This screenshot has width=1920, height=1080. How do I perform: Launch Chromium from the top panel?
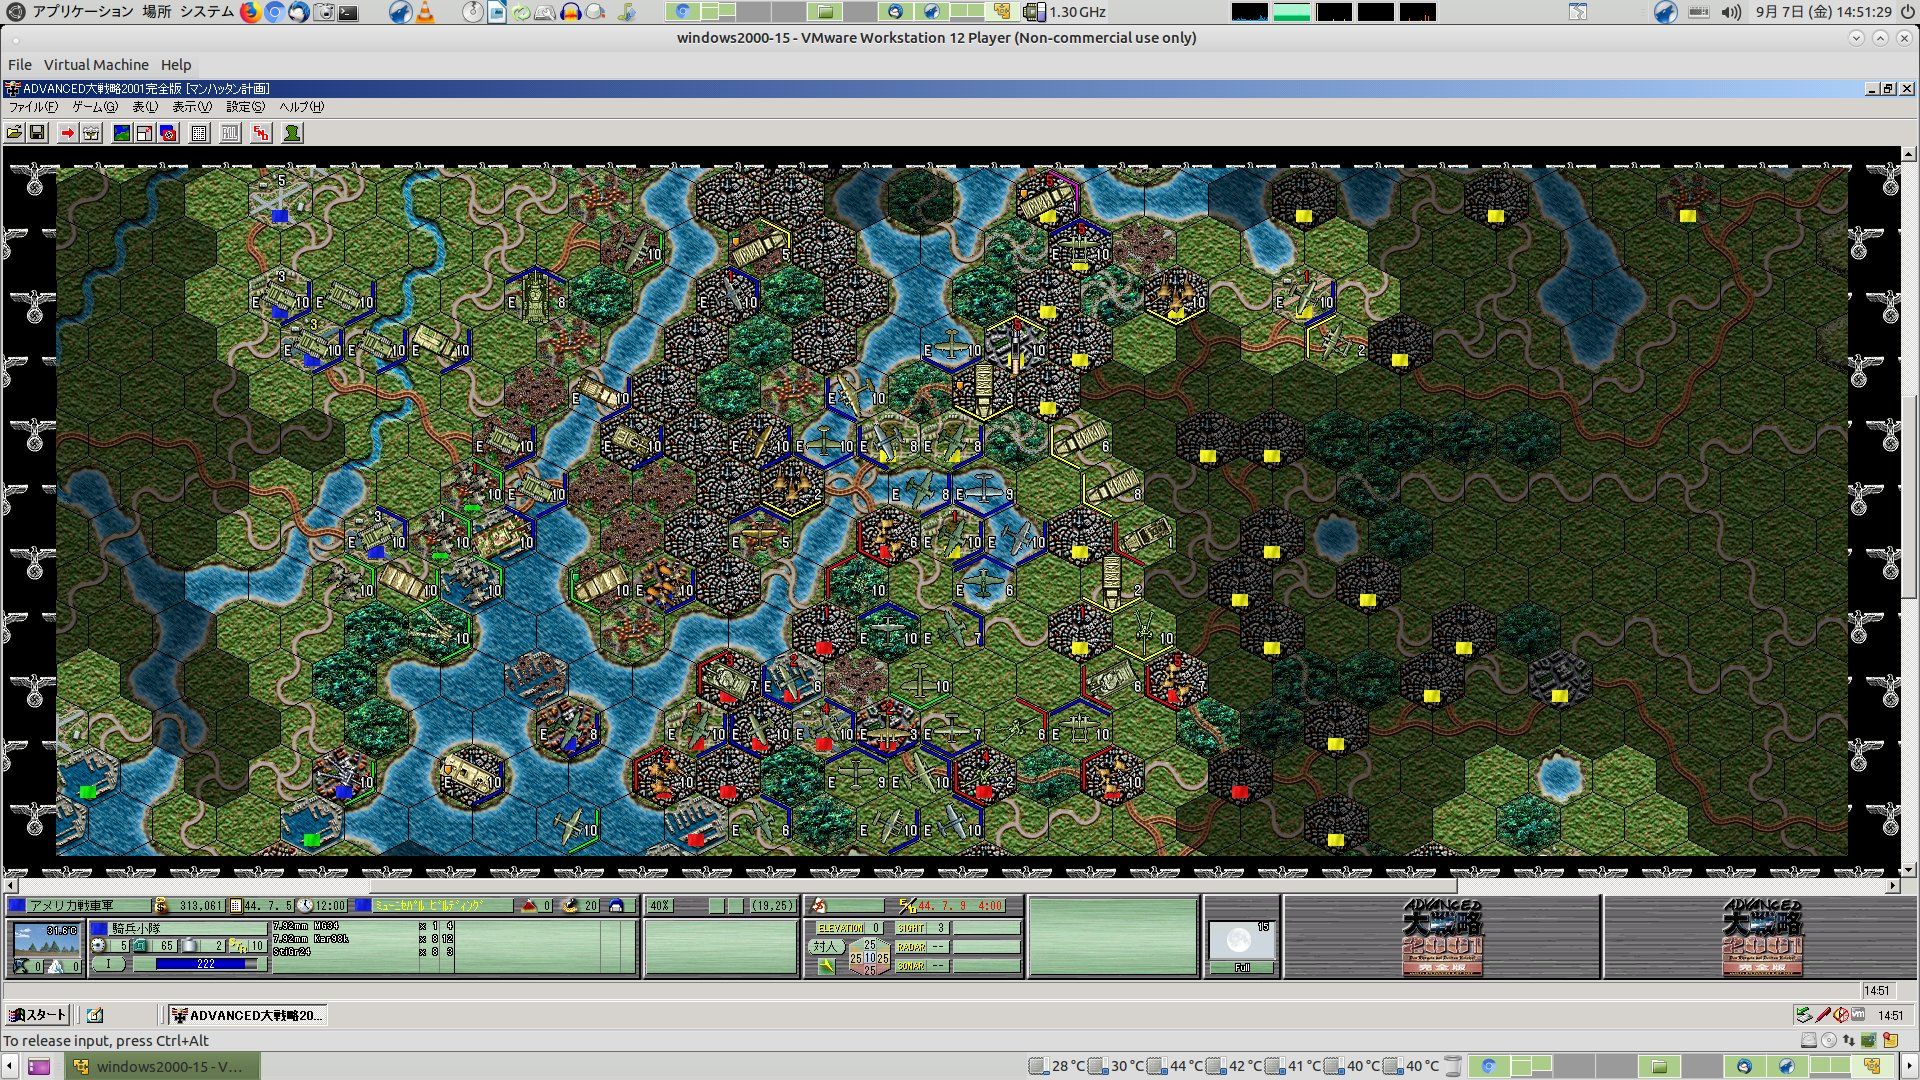(274, 12)
